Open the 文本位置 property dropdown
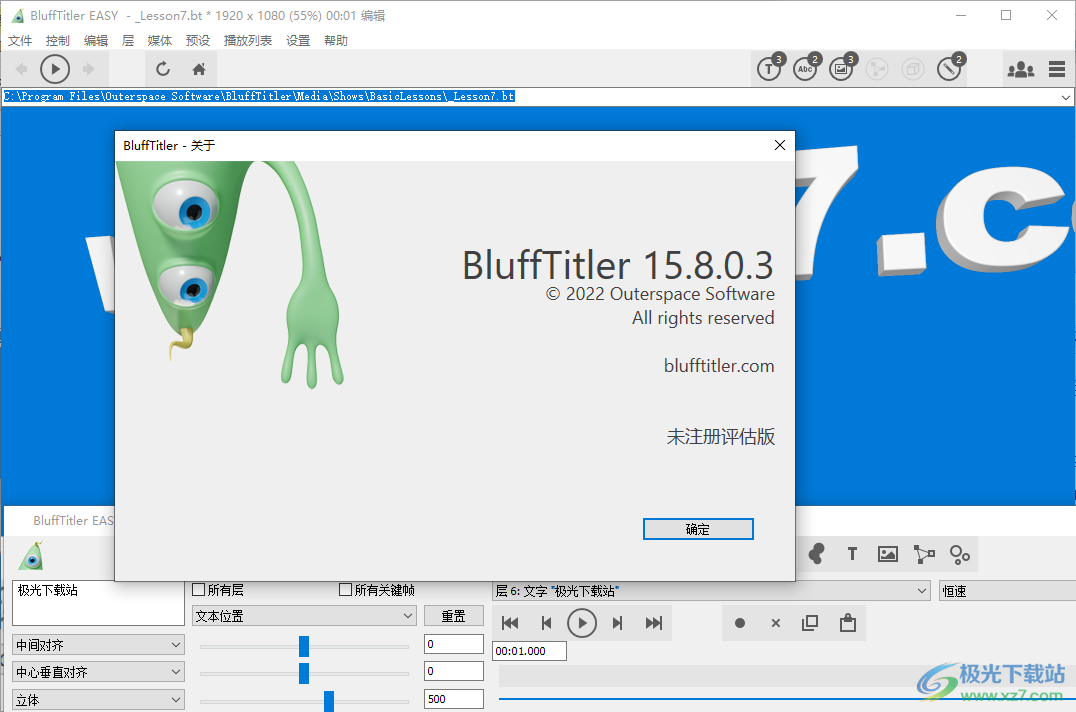Viewport: 1076px width, 712px height. 304,616
